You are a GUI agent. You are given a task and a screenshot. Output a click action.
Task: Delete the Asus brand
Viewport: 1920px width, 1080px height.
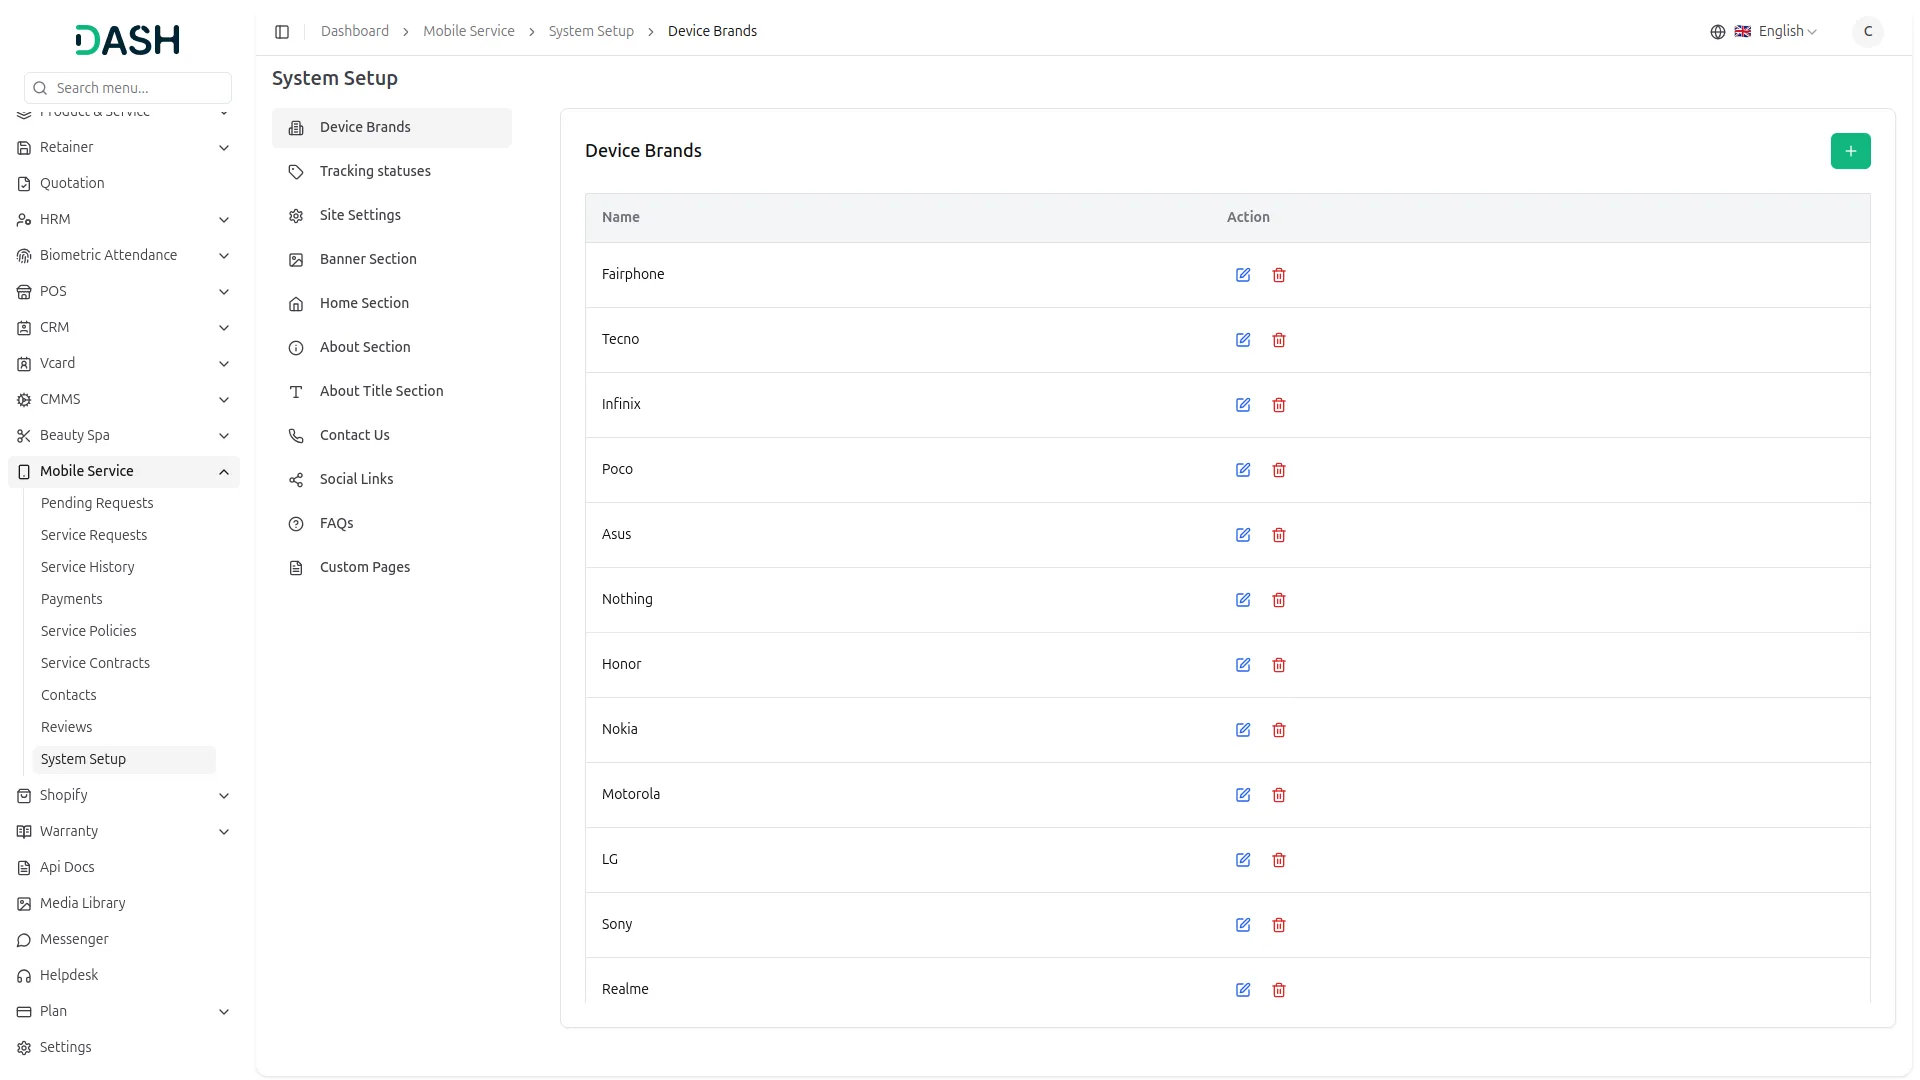[1279, 535]
